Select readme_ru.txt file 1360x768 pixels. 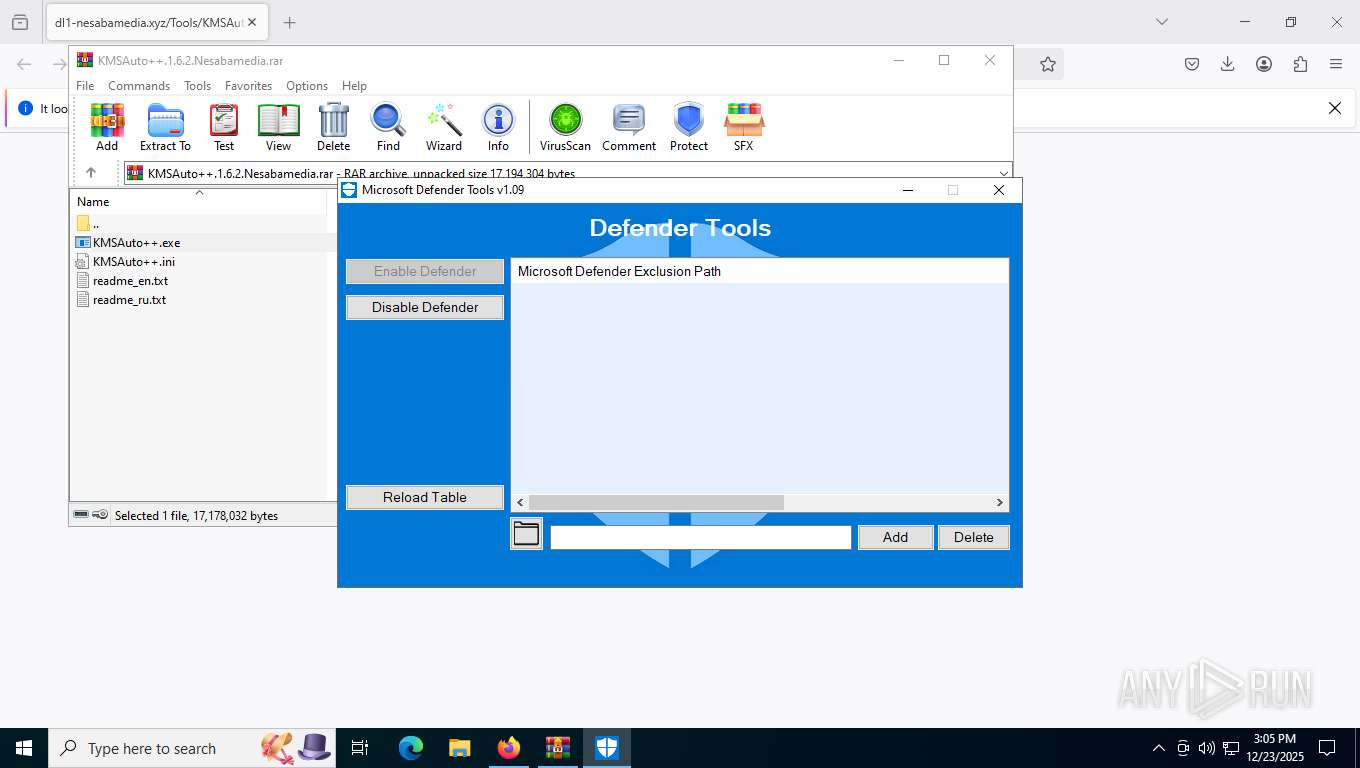tap(130, 300)
